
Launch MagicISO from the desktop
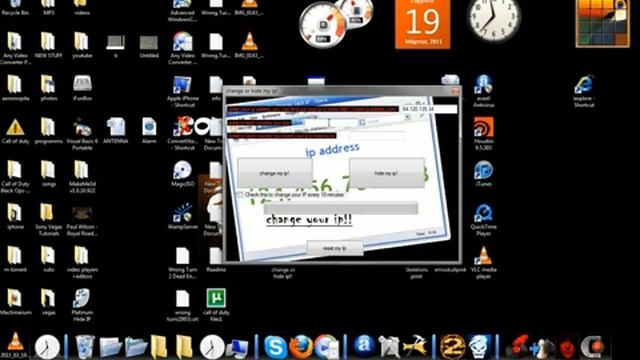182,174
